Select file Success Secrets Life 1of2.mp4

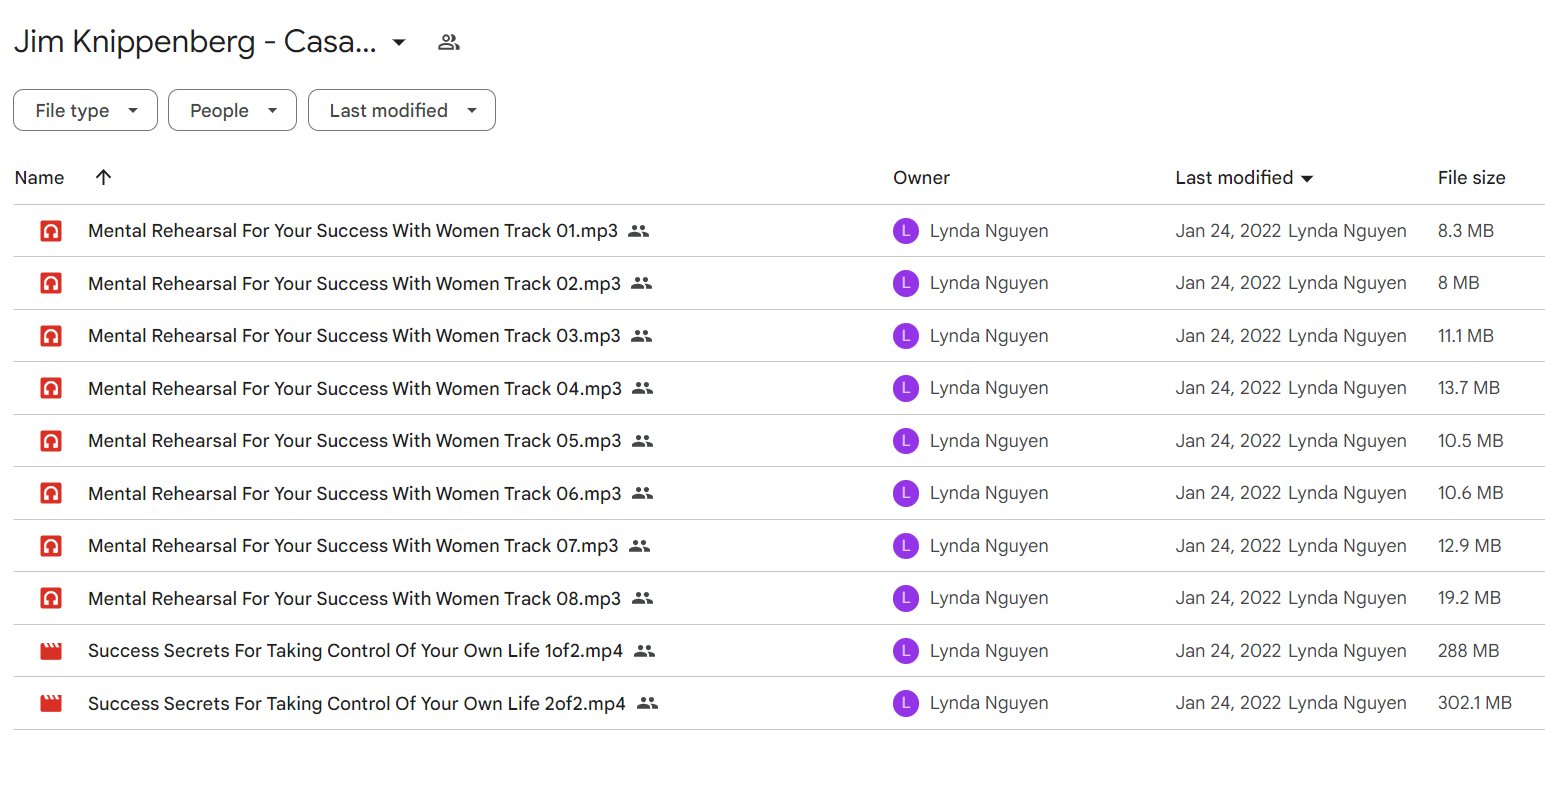pyautogui.click(x=355, y=651)
